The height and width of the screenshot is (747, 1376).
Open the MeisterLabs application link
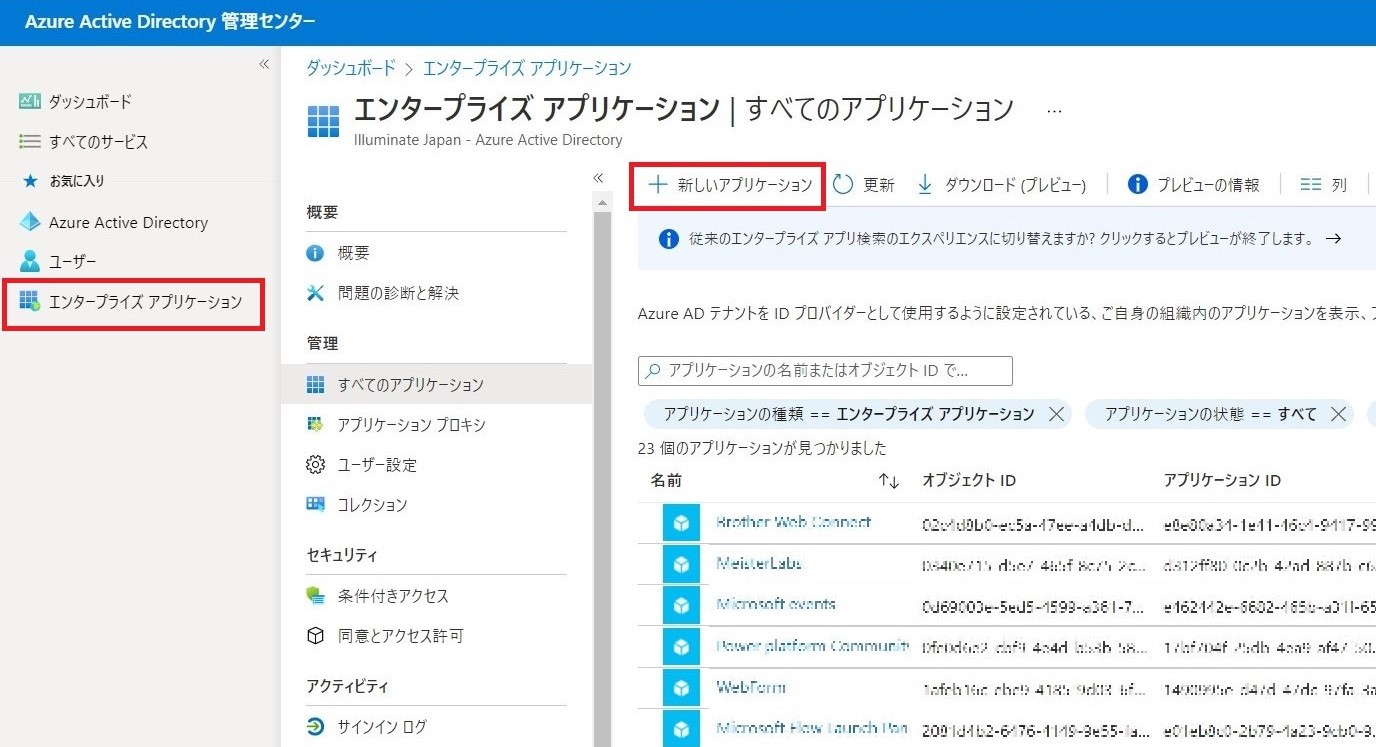[x=759, y=563]
